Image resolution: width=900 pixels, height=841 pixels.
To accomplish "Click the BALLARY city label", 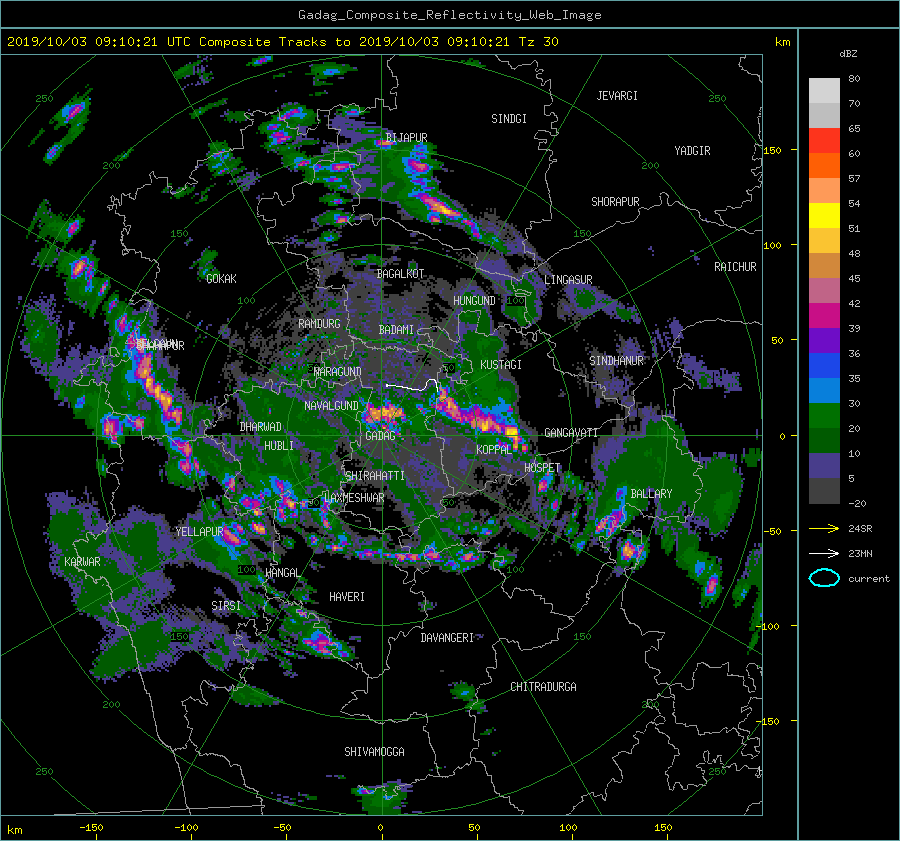I will click(x=651, y=494).
